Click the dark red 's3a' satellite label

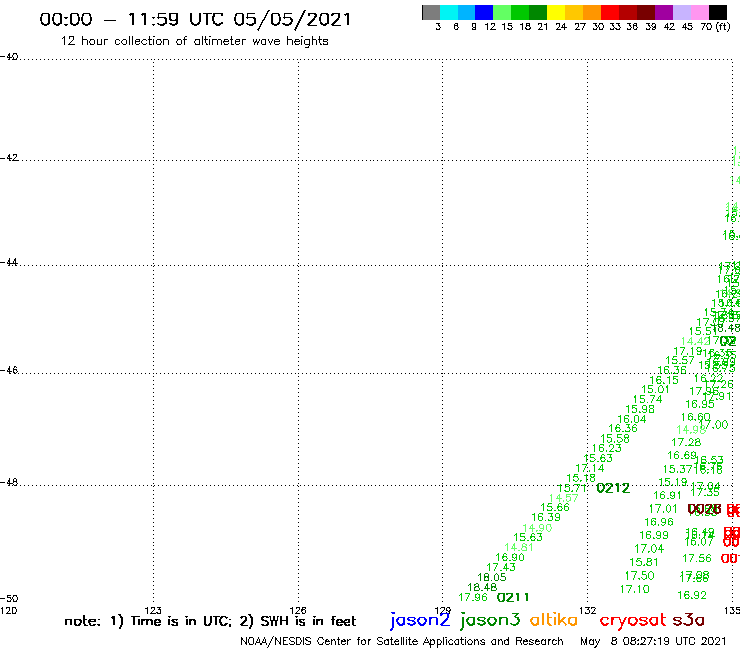pyautogui.click(x=688, y=620)
